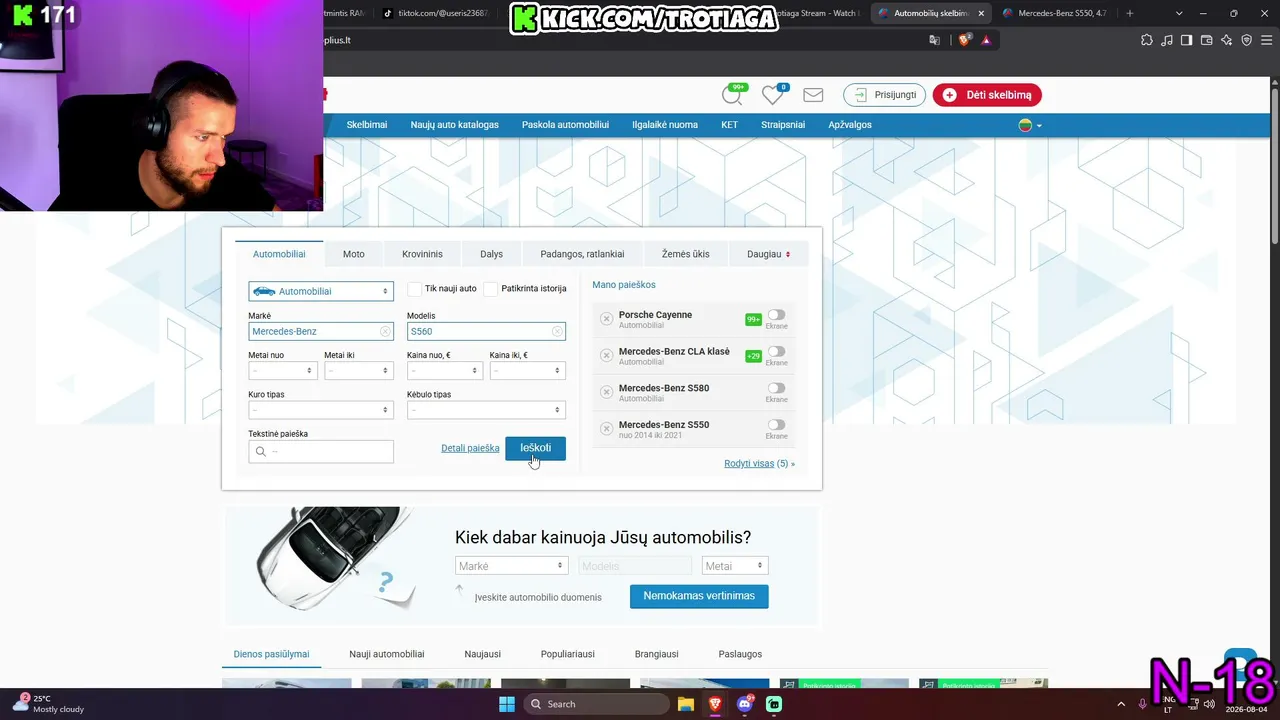Open the messages envelope icon

point(813,95)
